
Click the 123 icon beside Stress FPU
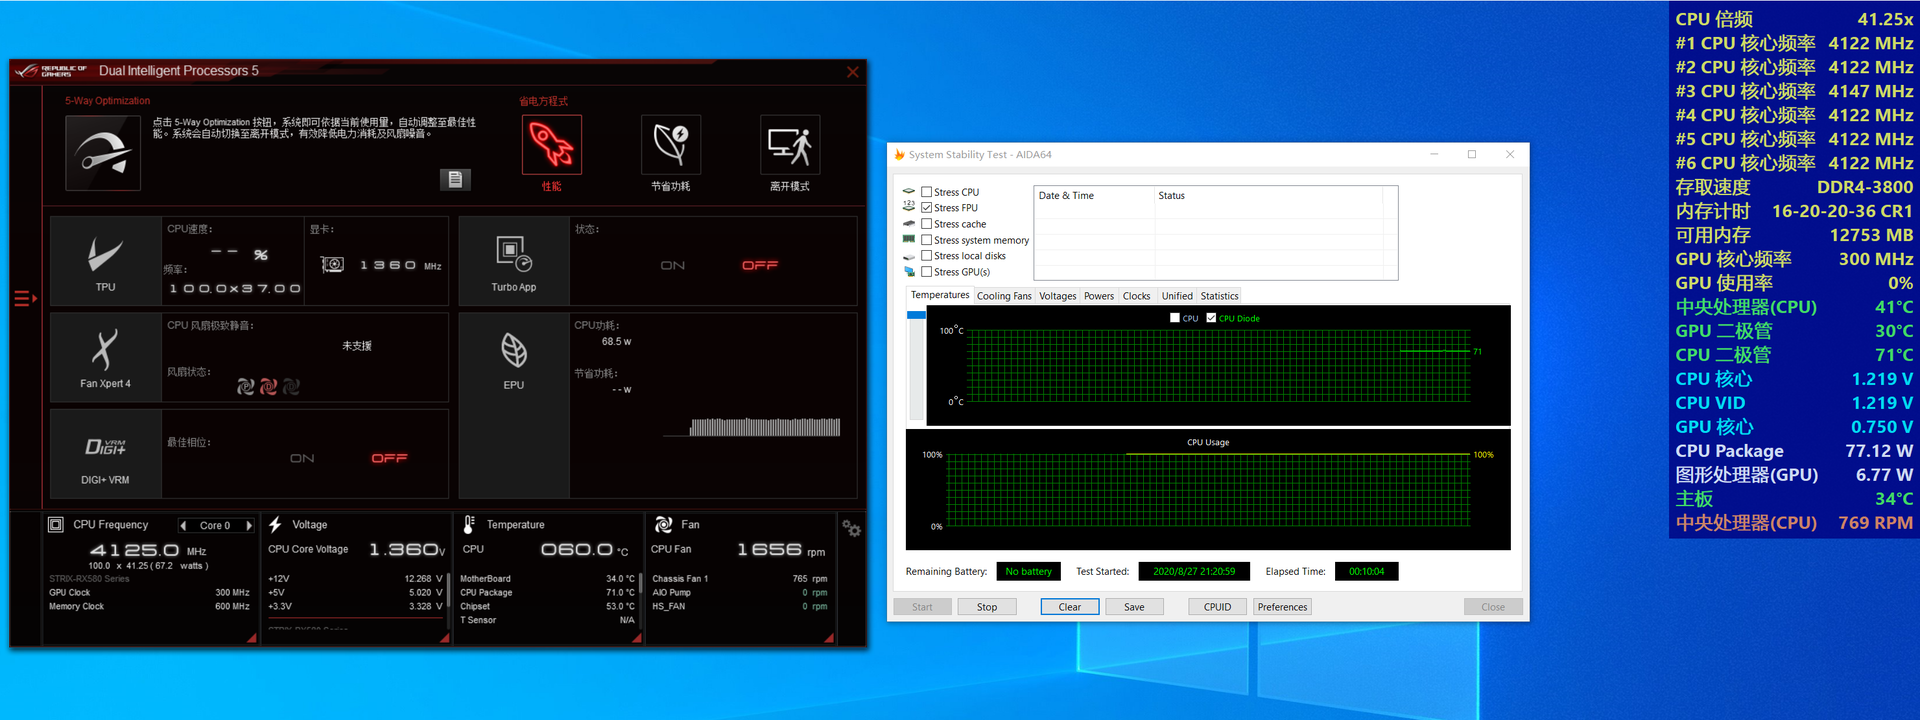pos(909,207)
